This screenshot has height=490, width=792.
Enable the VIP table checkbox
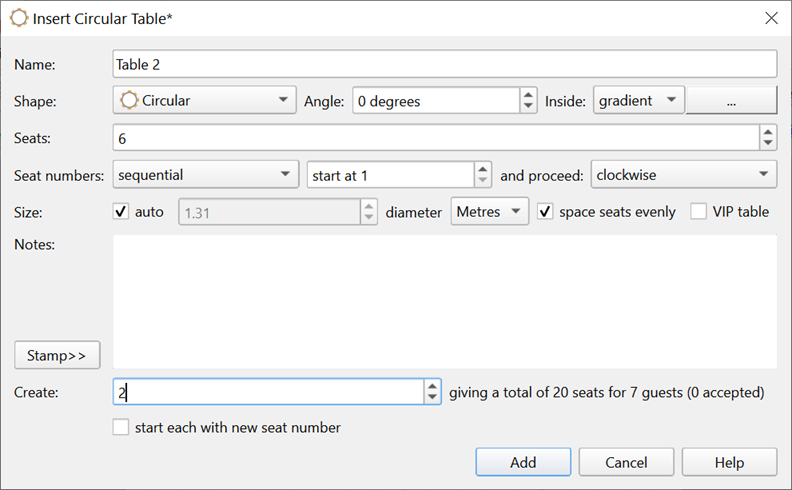(x=698, y=212)
